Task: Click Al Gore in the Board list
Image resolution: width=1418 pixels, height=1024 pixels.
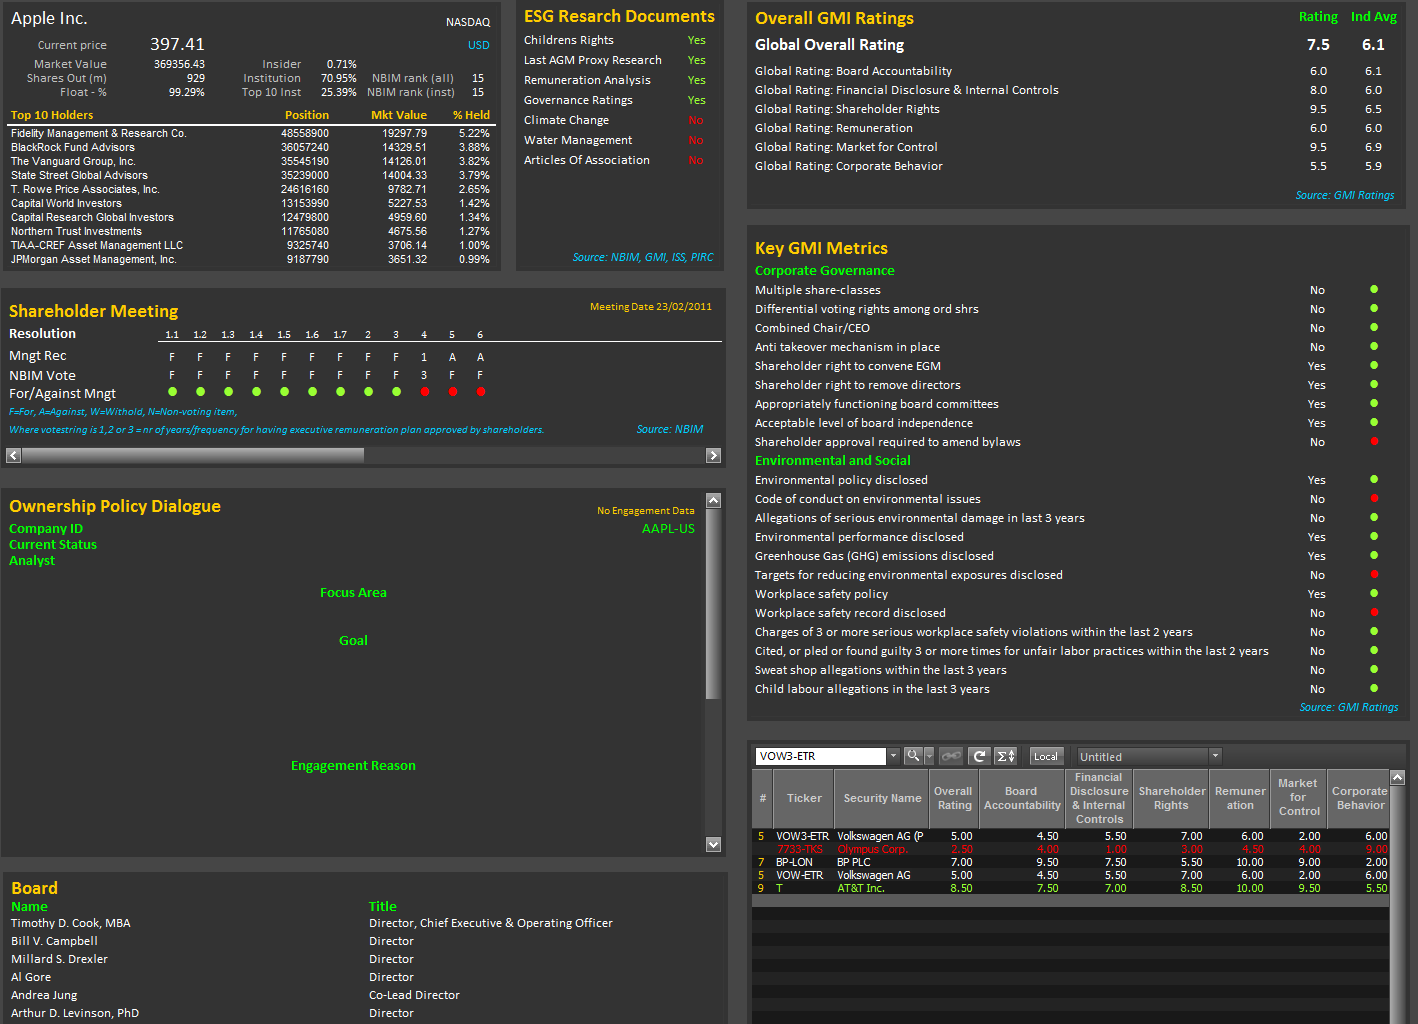Action: [x=31, y=977]
